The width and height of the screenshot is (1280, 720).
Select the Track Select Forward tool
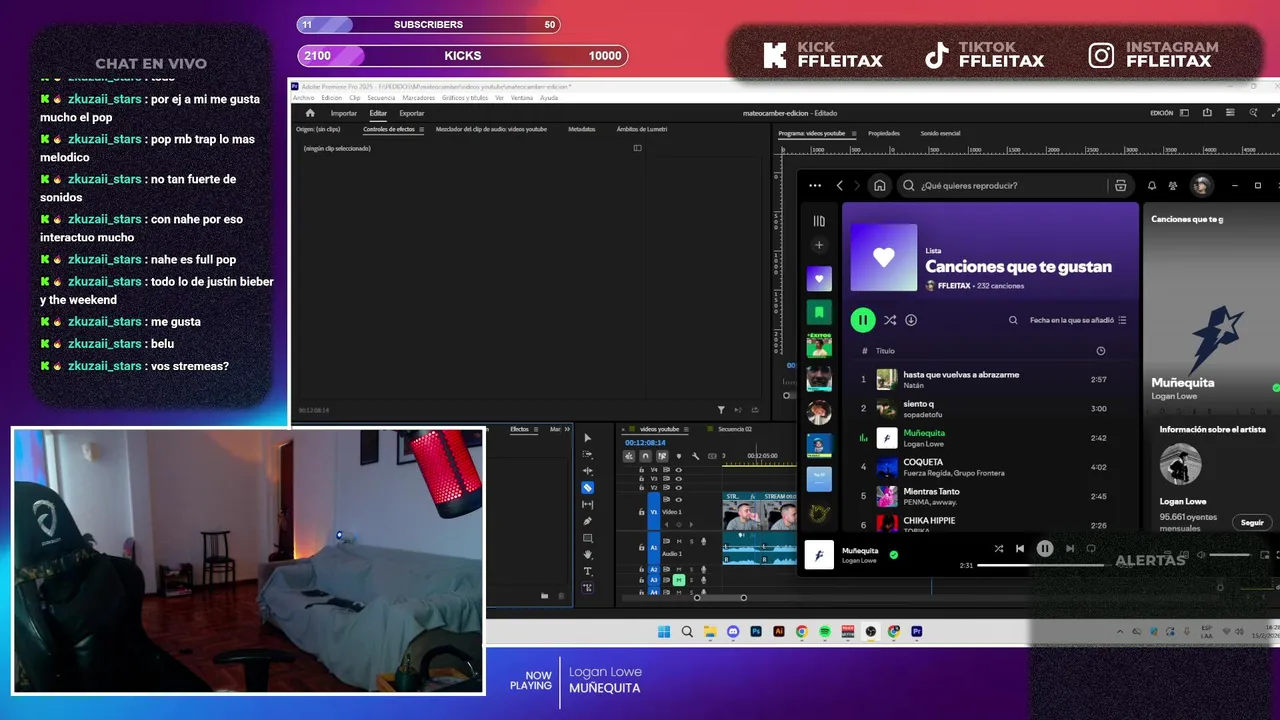point(588,454)
